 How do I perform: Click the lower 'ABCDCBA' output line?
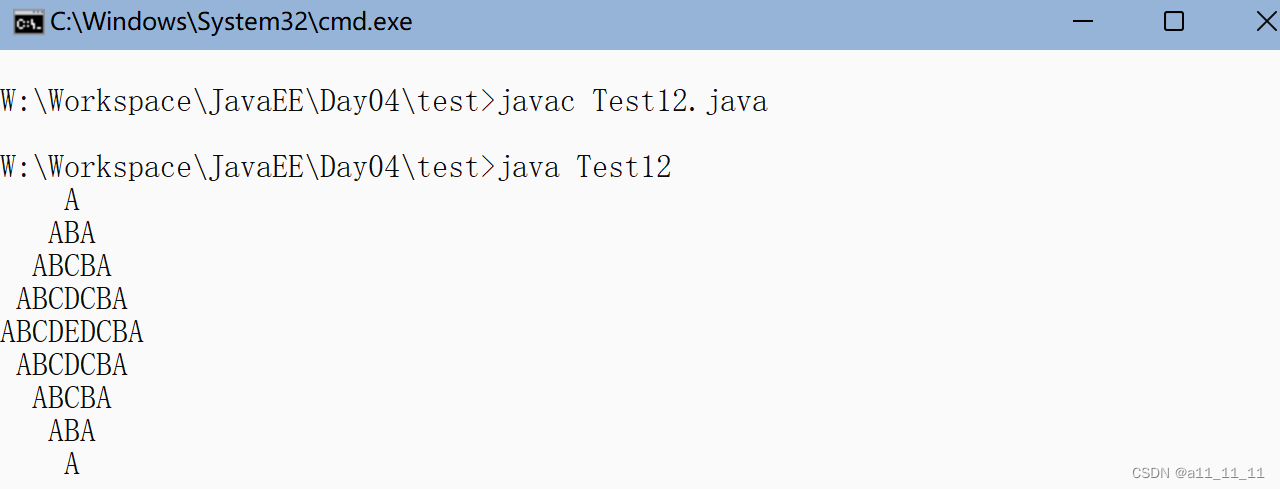pos(72,365)
